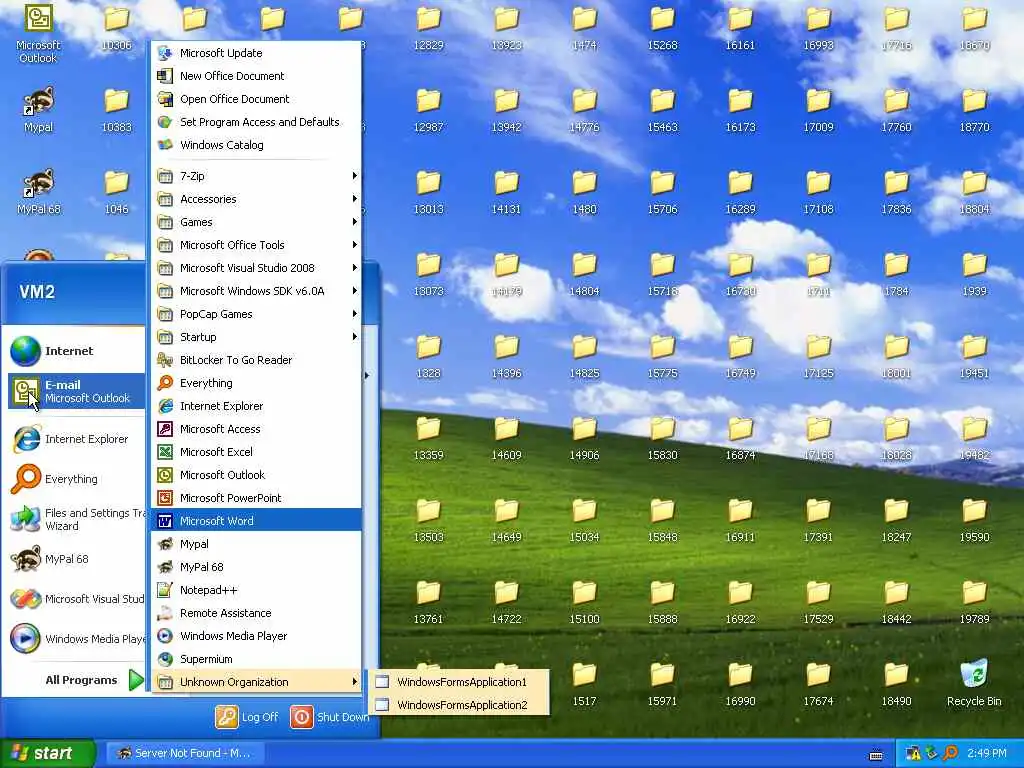Click BitLocker To Go Reader icon
Screen dimensions: 1024x768
[165, 360]
